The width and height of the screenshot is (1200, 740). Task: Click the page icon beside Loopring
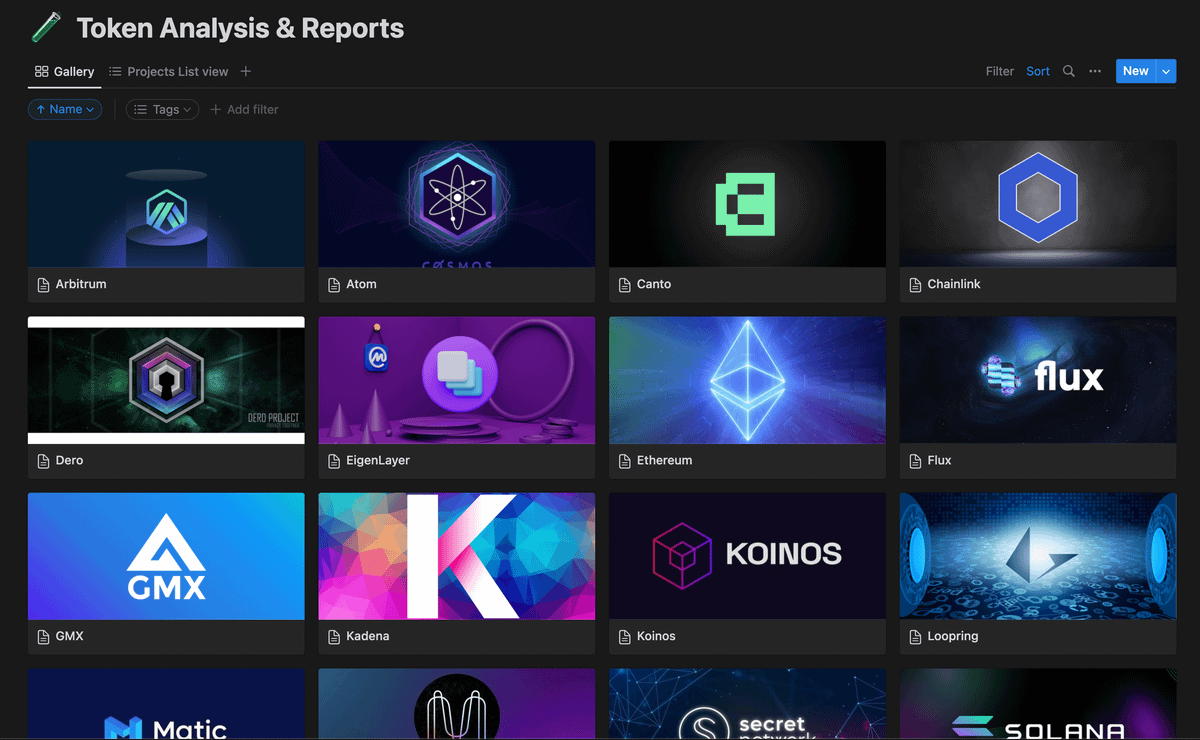pyautogui.click(x=915, y=637)
